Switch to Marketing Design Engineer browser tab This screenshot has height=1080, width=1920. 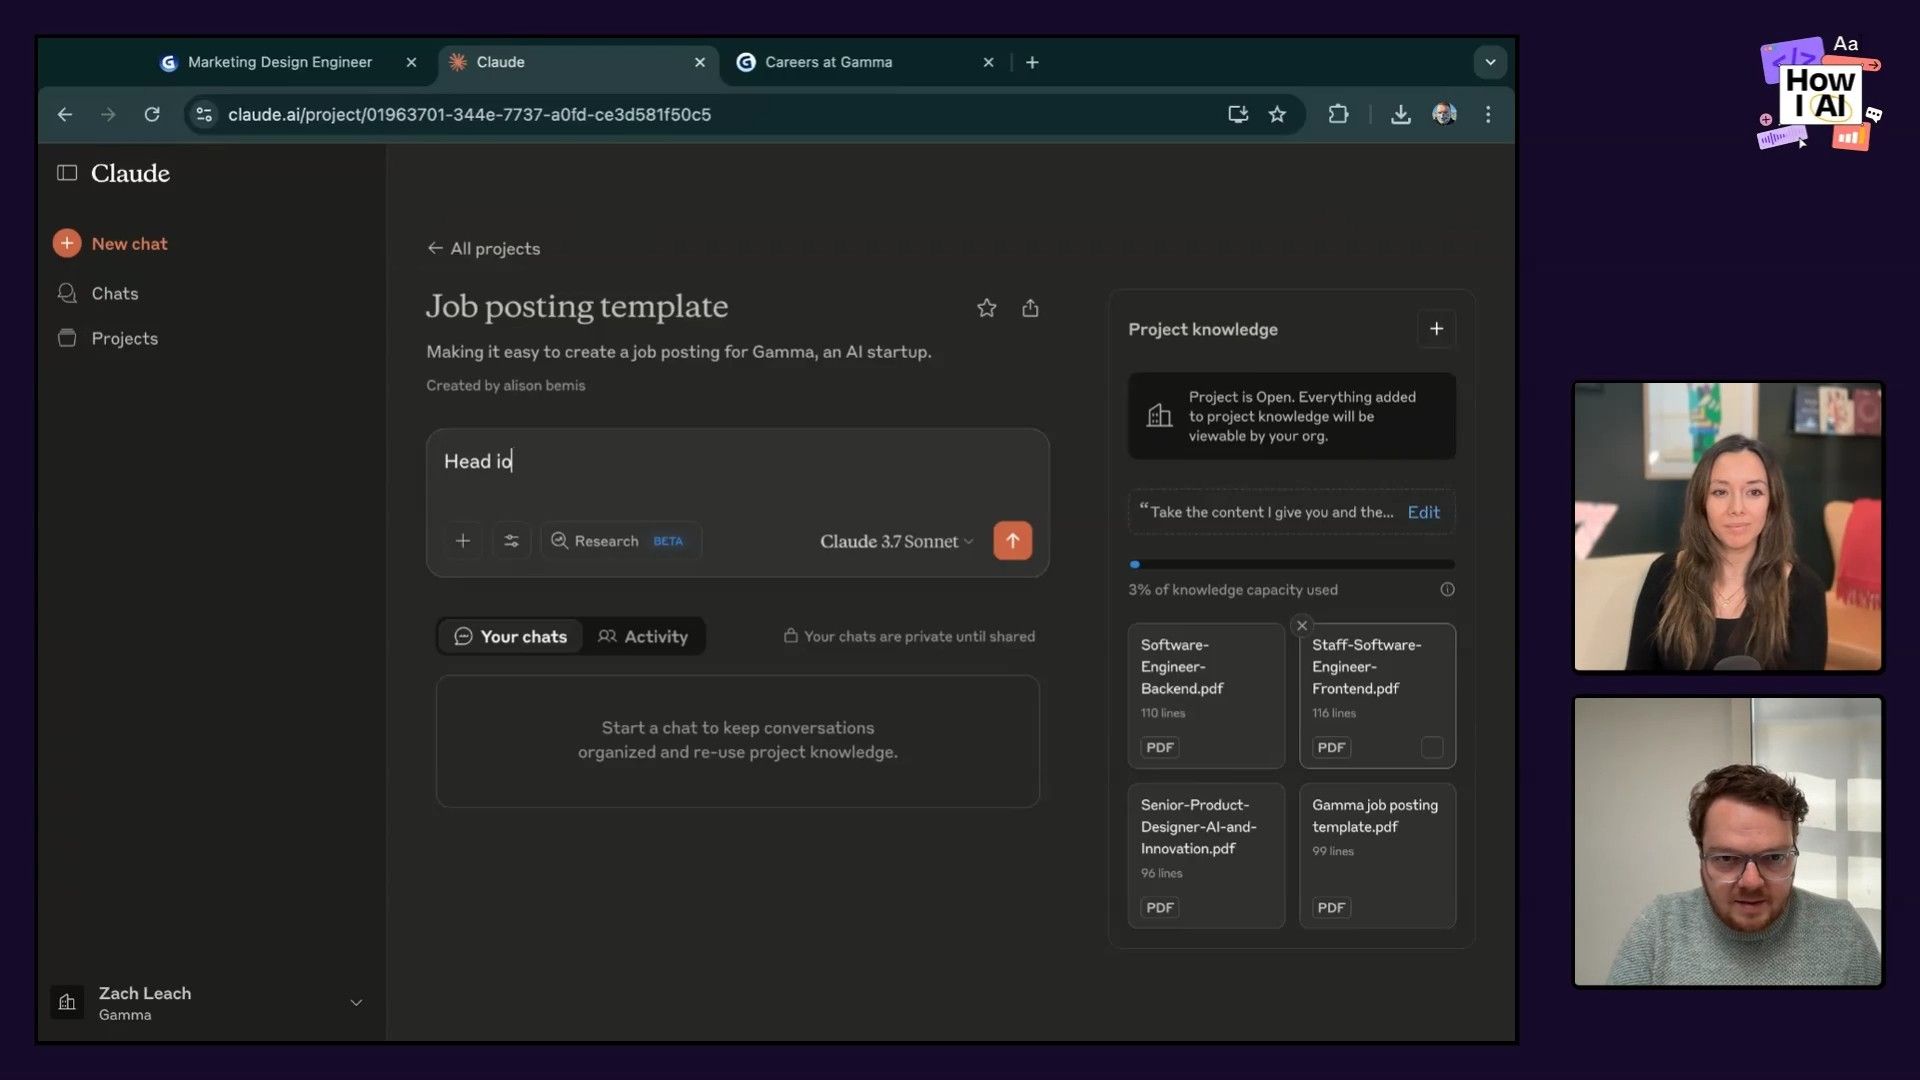tap(280, 62)
